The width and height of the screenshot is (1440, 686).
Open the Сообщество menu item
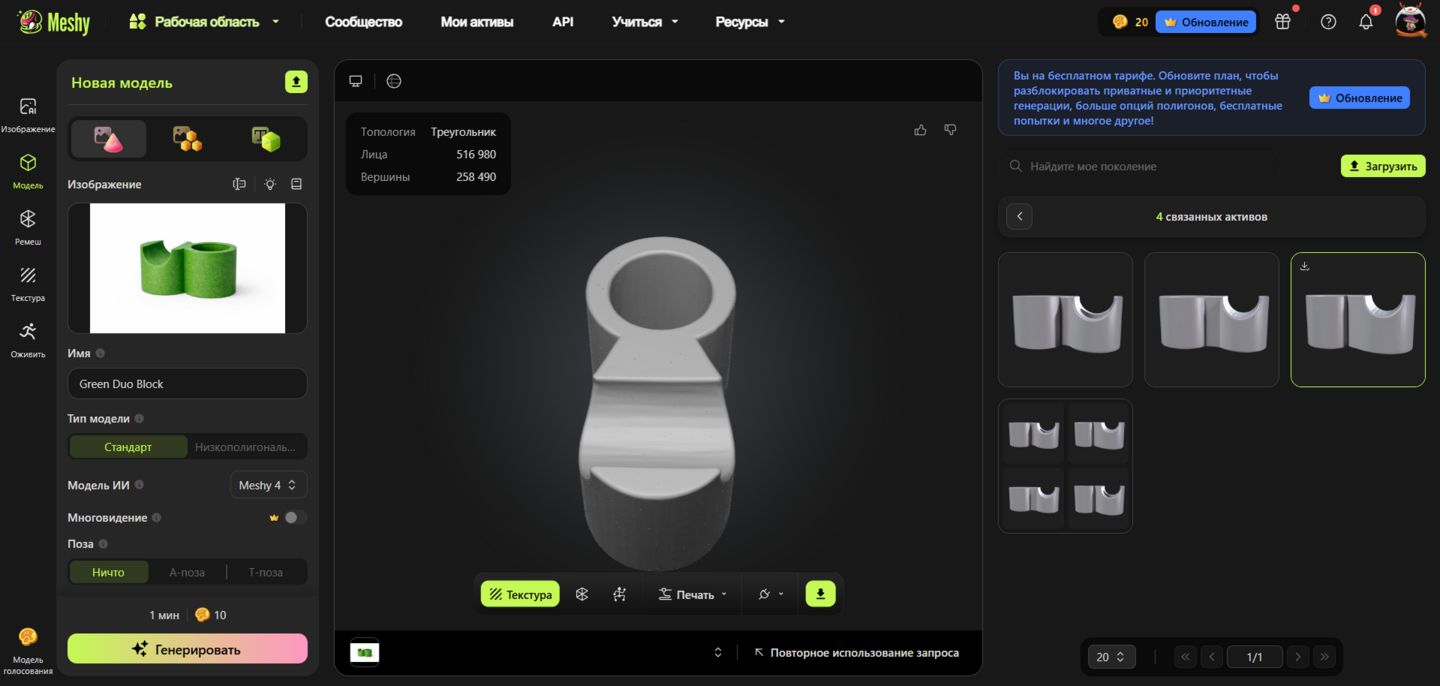click(x=364, y=21)
